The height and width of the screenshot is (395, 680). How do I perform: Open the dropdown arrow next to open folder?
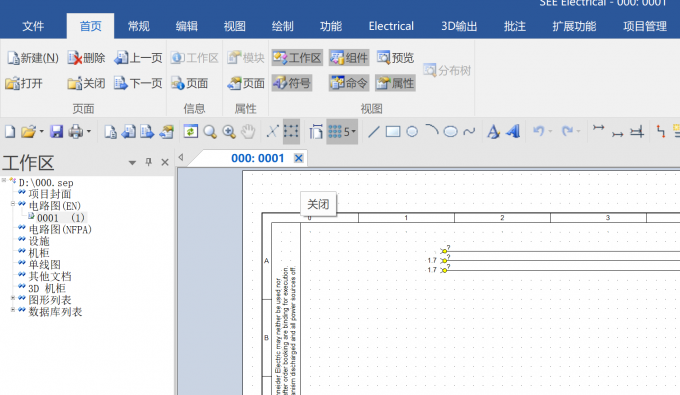[42, 131]
